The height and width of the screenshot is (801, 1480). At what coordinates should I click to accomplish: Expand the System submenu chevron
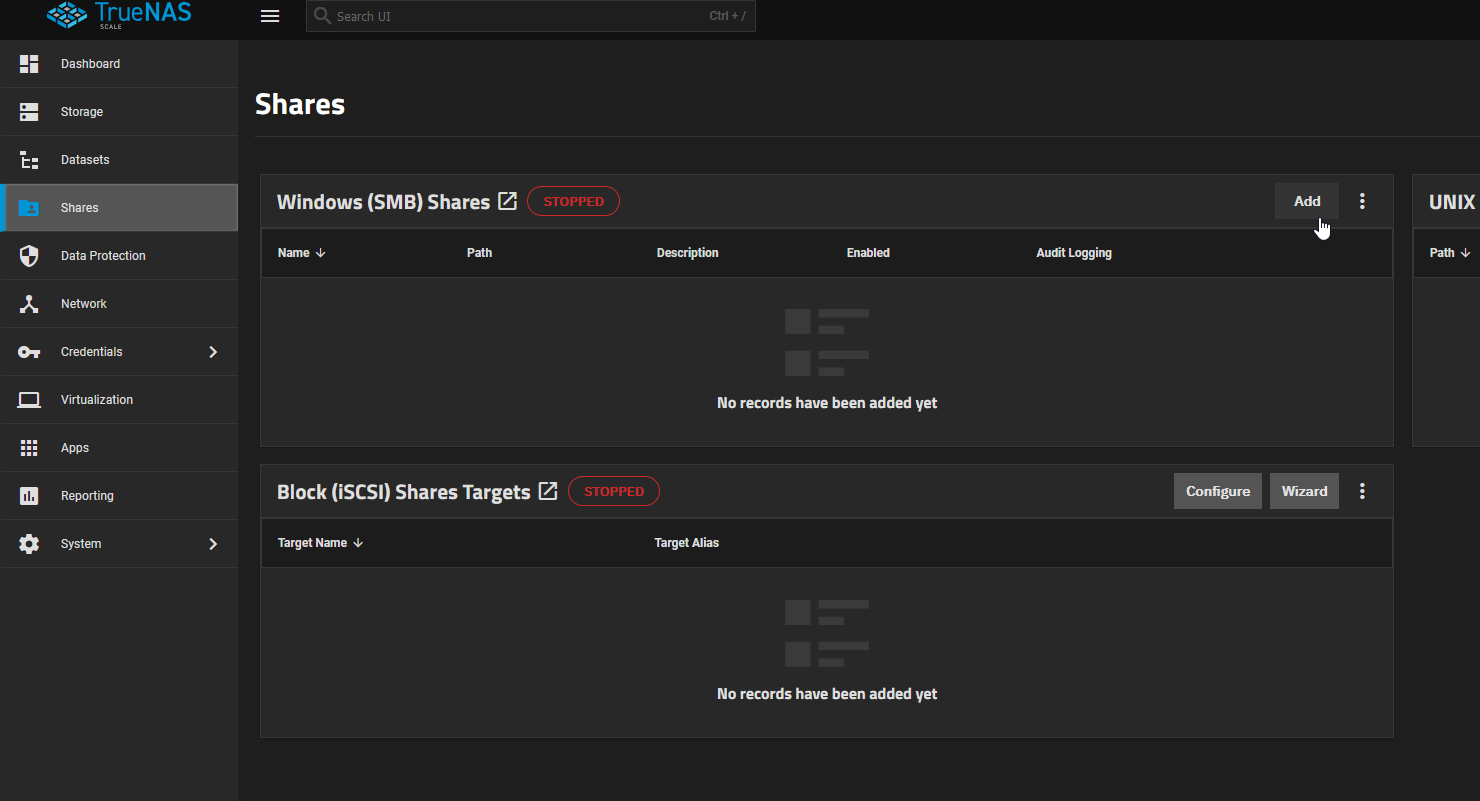pyautogui.click(x=212, y=543)
